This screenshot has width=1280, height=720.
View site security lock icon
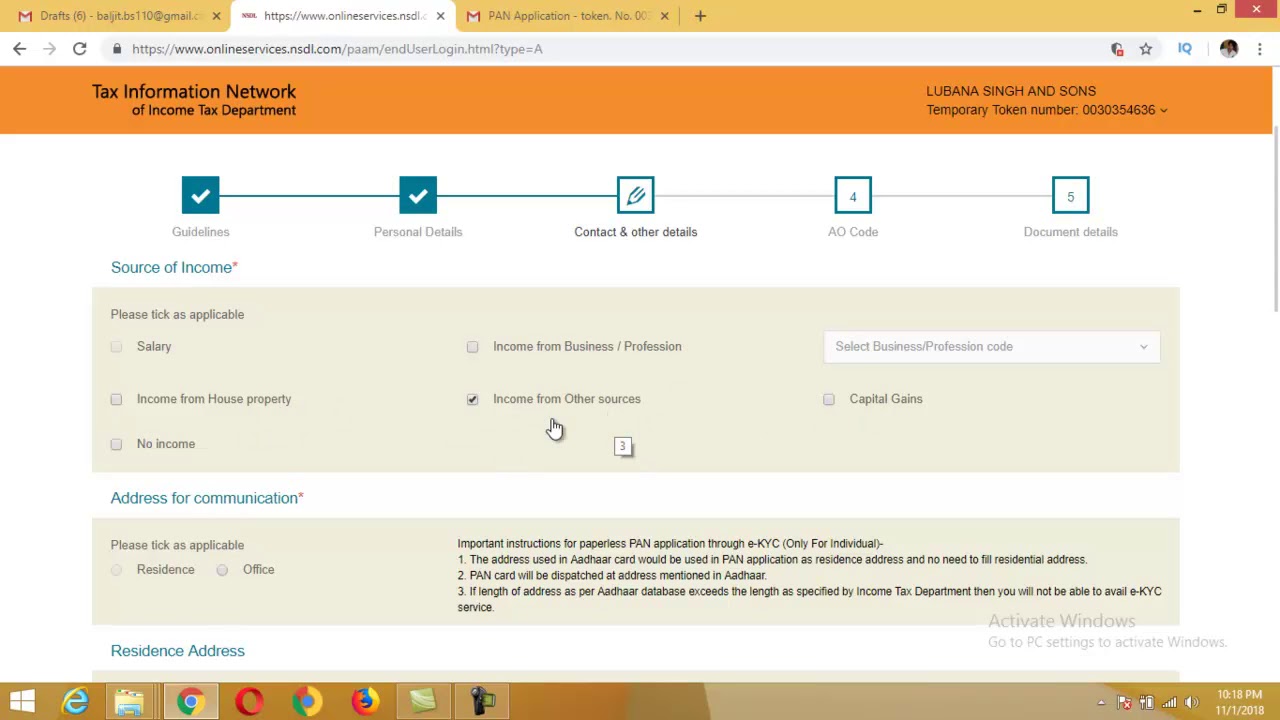pos(117,49)
